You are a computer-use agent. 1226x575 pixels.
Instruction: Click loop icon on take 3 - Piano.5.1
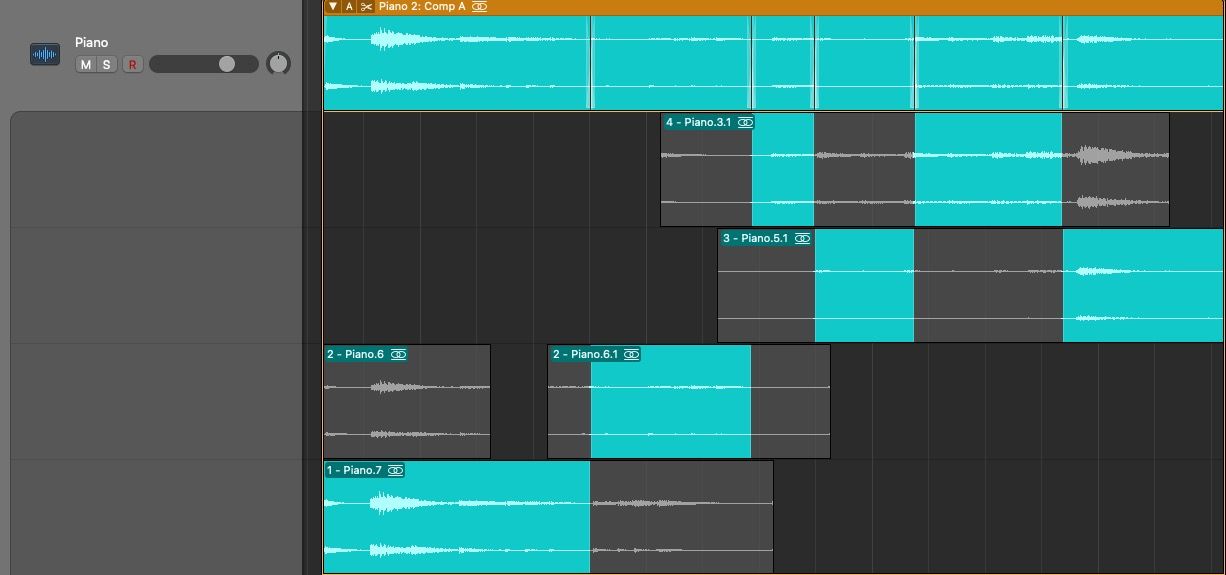coord(802,239)
